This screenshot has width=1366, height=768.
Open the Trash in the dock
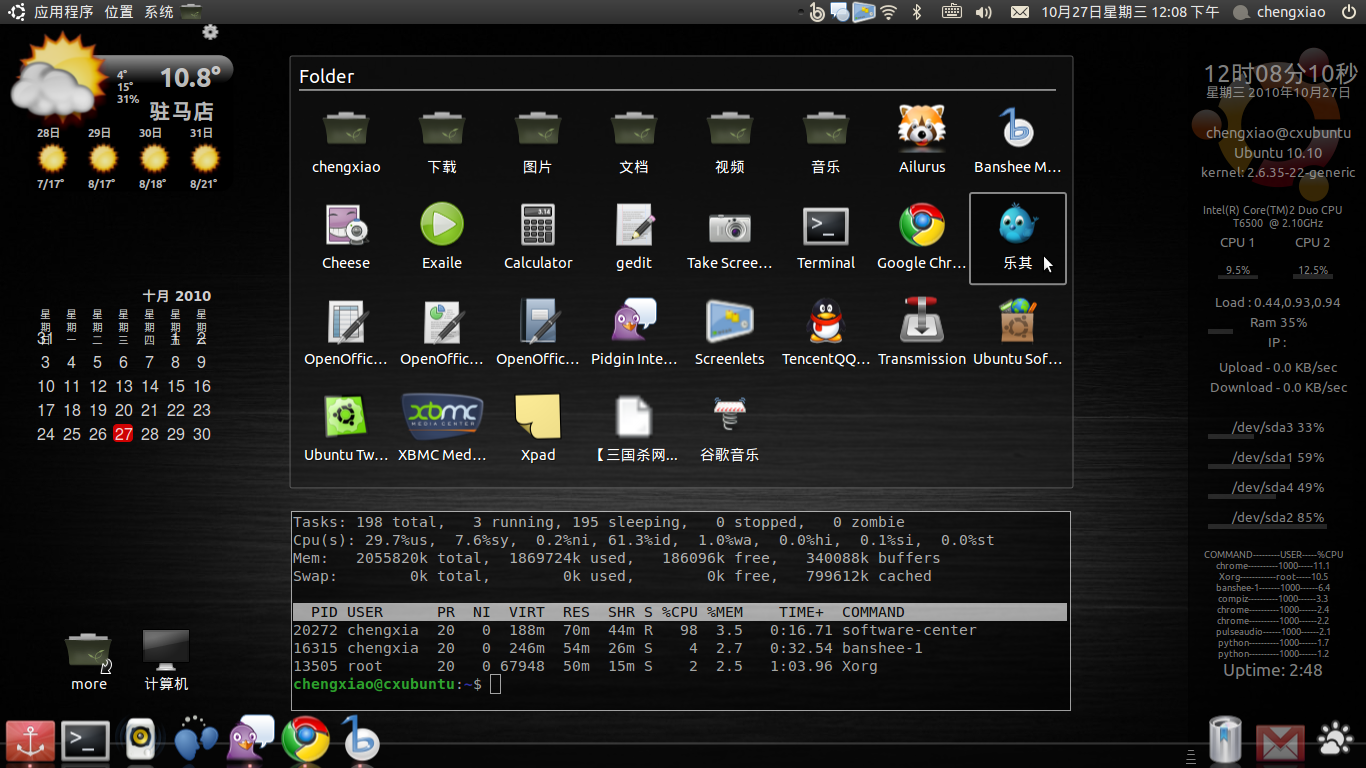click(1226, 740)
